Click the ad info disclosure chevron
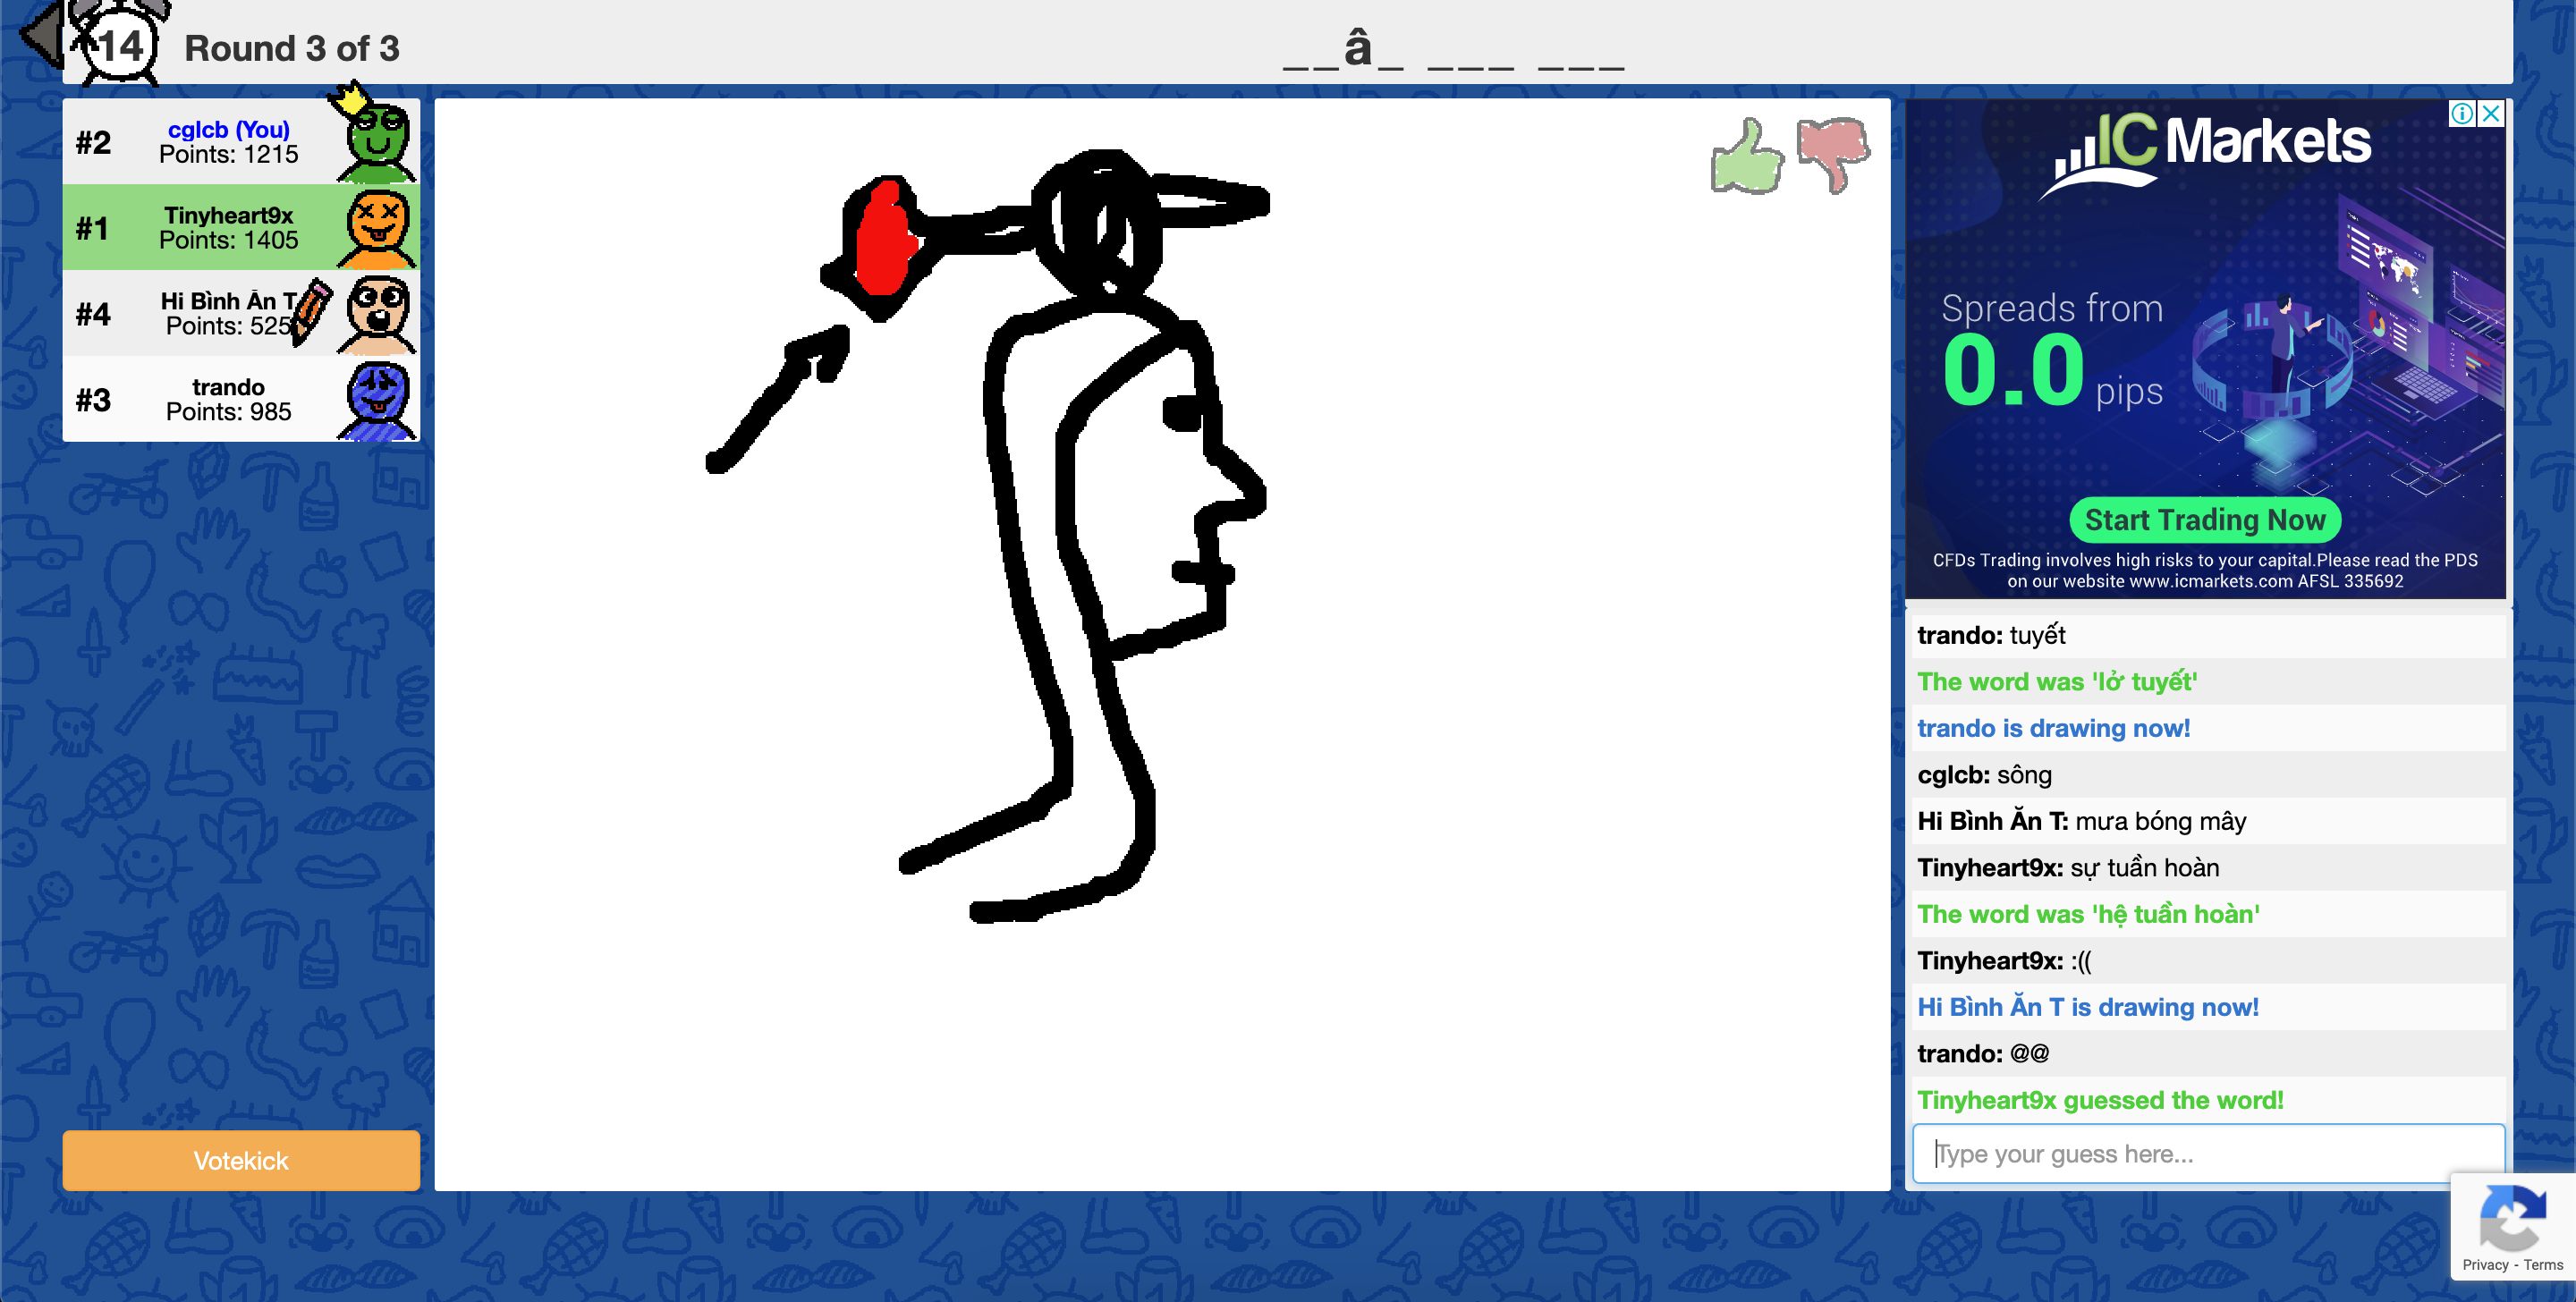This screenshot has height=1302, width=2576. [2463, 114]
